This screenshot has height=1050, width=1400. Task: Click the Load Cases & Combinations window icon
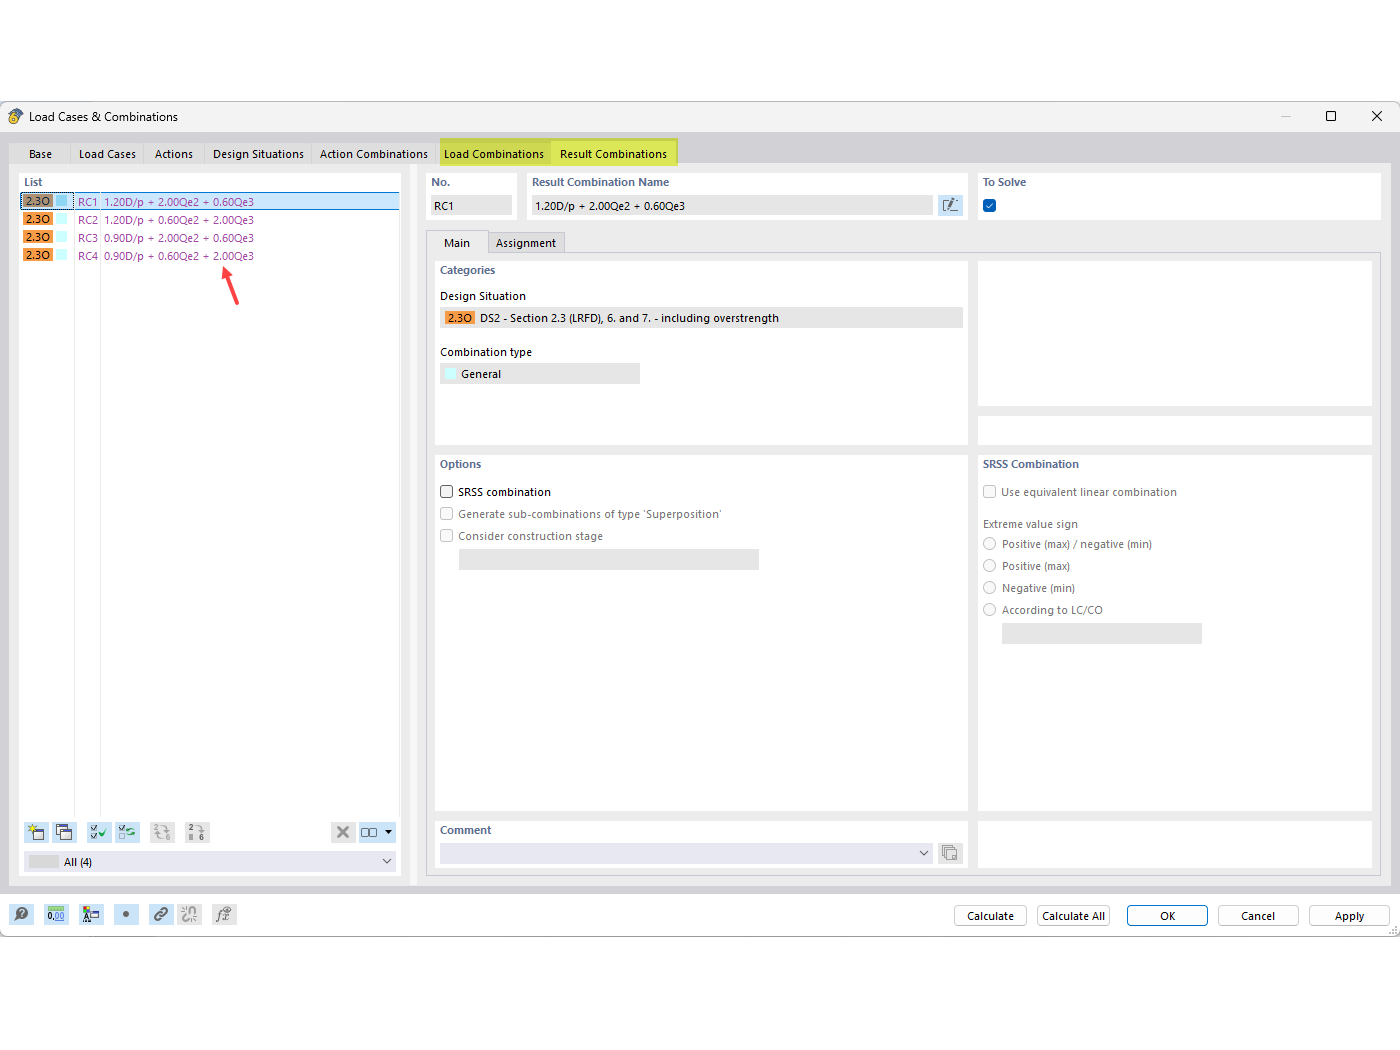(15, 117)
